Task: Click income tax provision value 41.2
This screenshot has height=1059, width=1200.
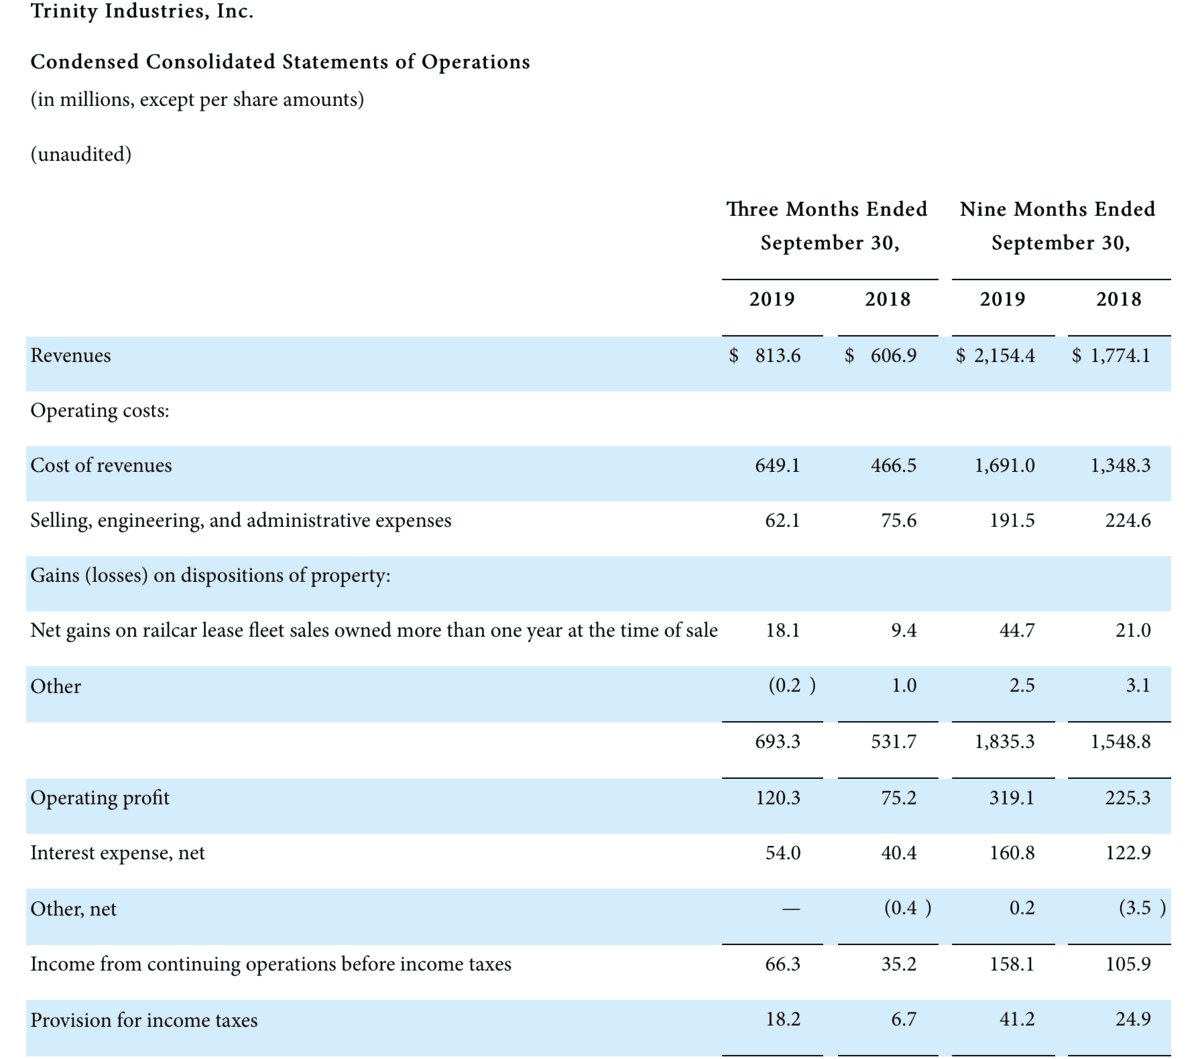Action: [x=1017, y=1019]
